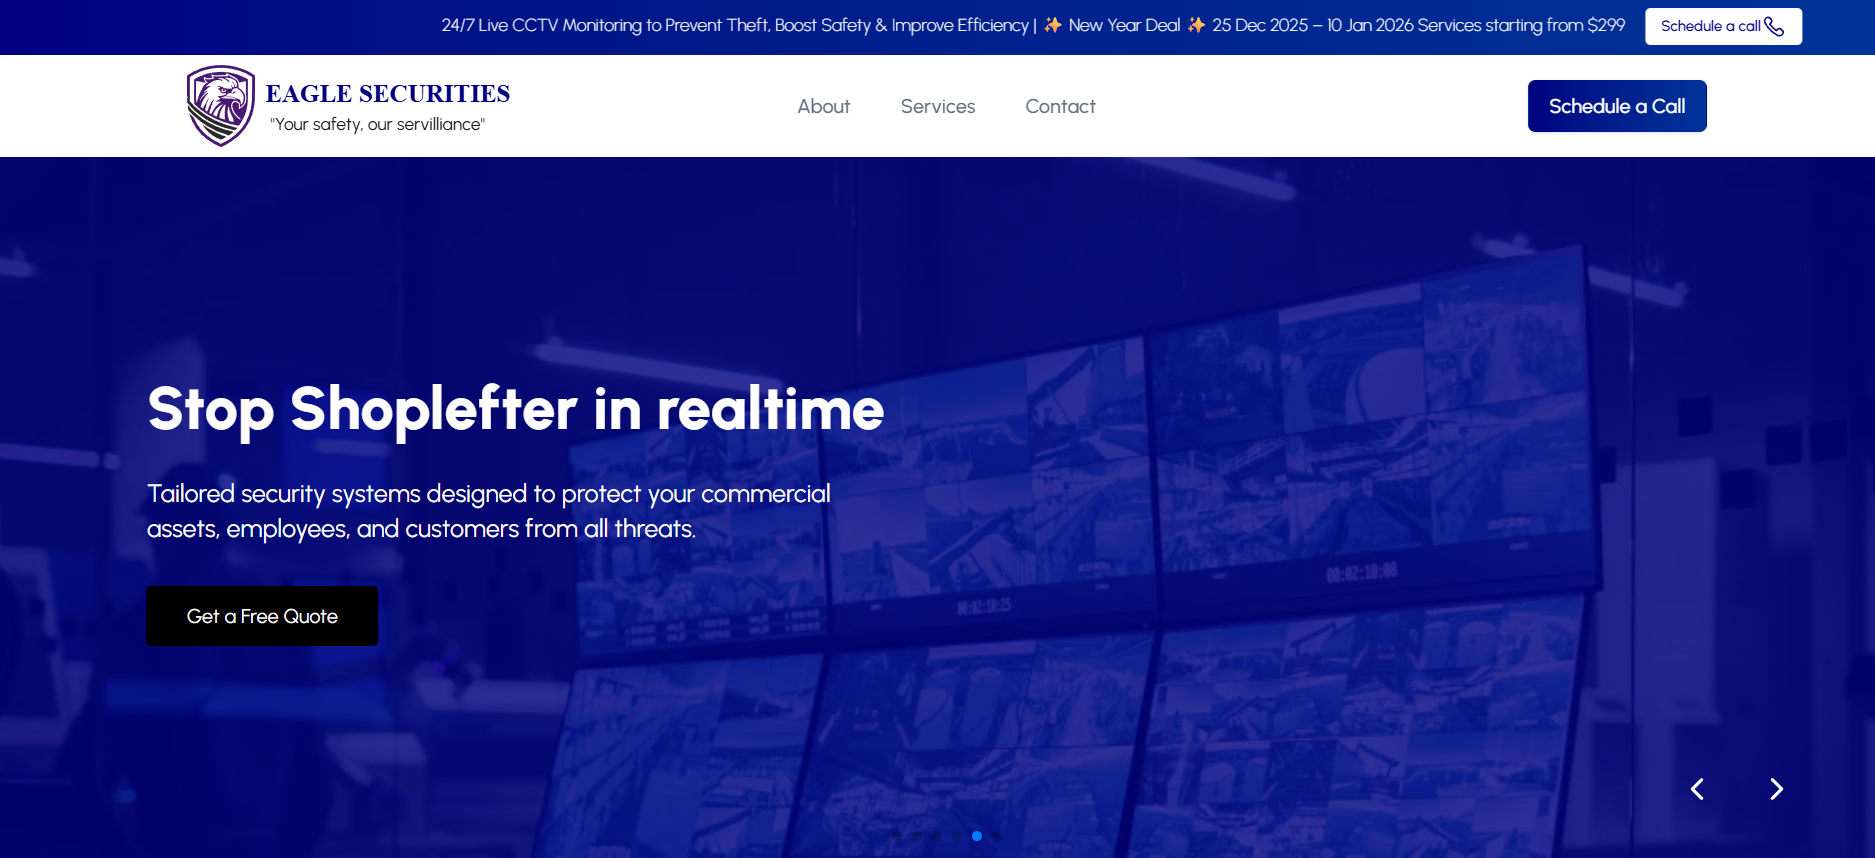The height and width of the screenshot is (858, 1875).
Task: Click the top banner Schedule a call button
Action: coord(1723,26)
